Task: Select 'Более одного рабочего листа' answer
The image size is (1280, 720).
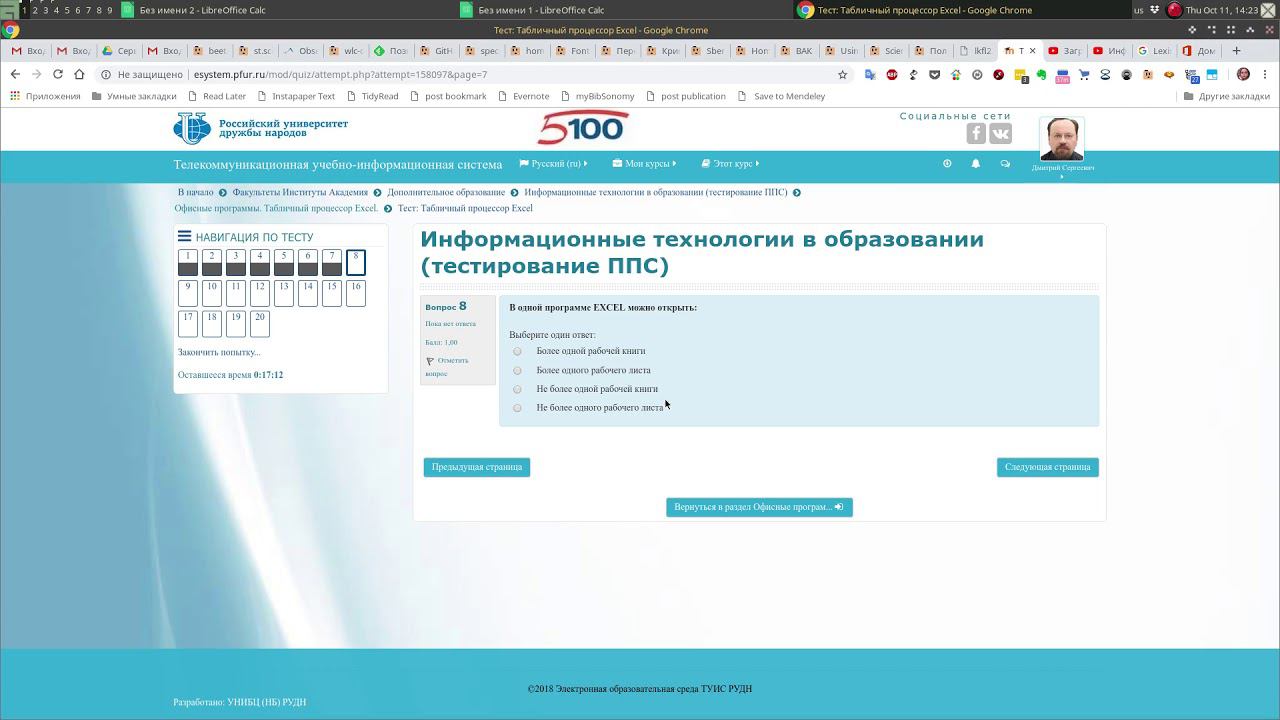Action: pyautogui.click(x=517, y=371)
